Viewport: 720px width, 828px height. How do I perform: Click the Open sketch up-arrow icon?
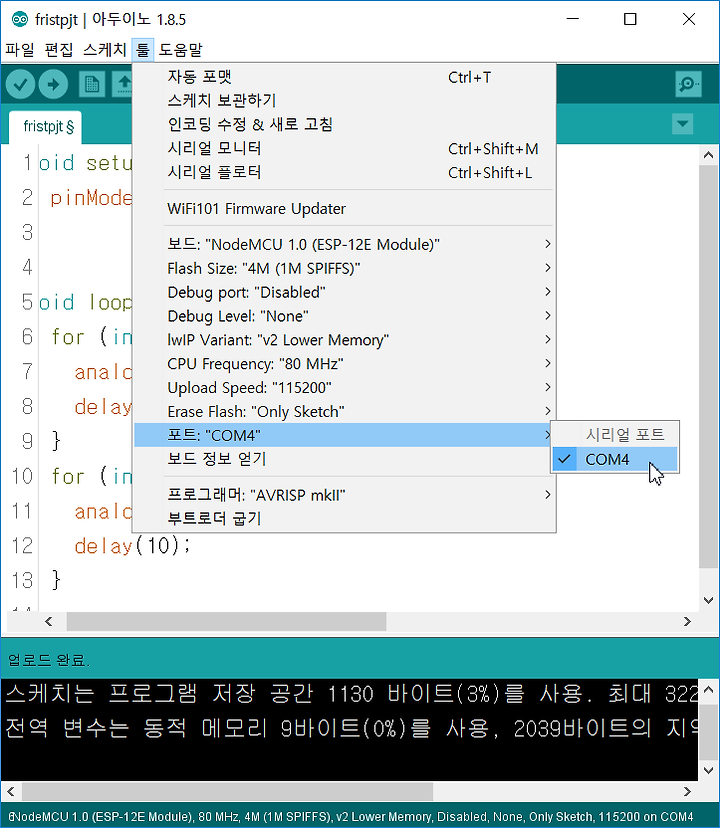(124, 84)
